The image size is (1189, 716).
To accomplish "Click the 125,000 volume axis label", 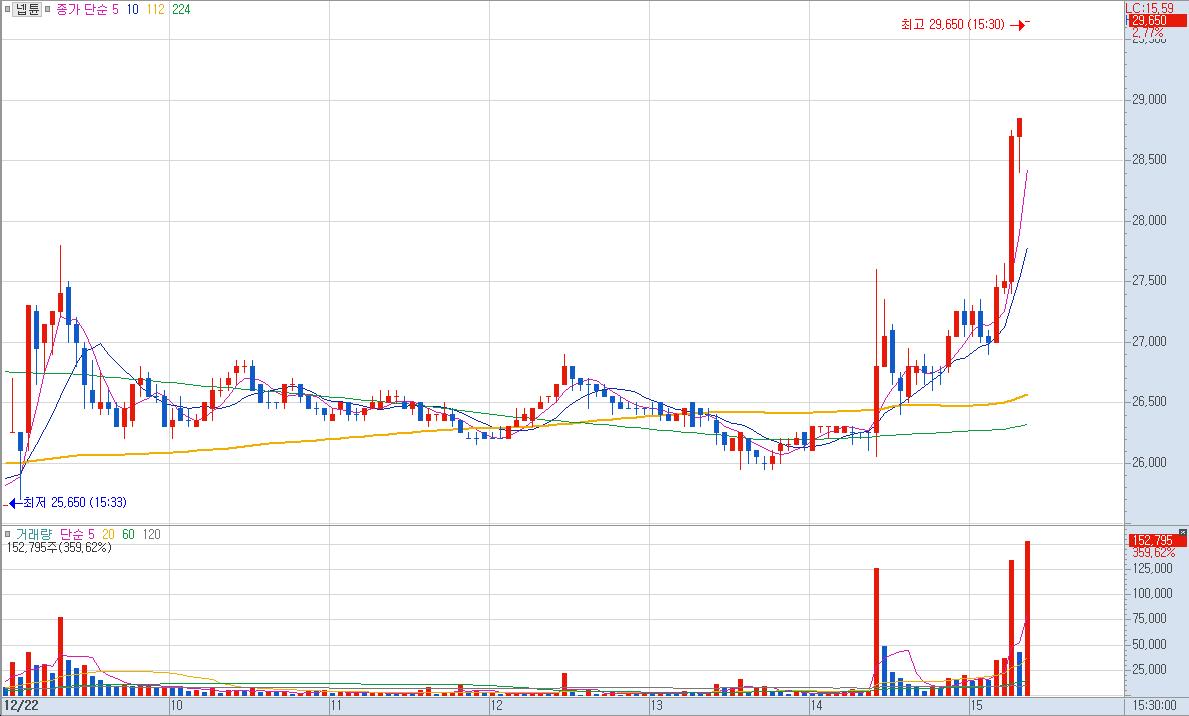I will 1152,568.
